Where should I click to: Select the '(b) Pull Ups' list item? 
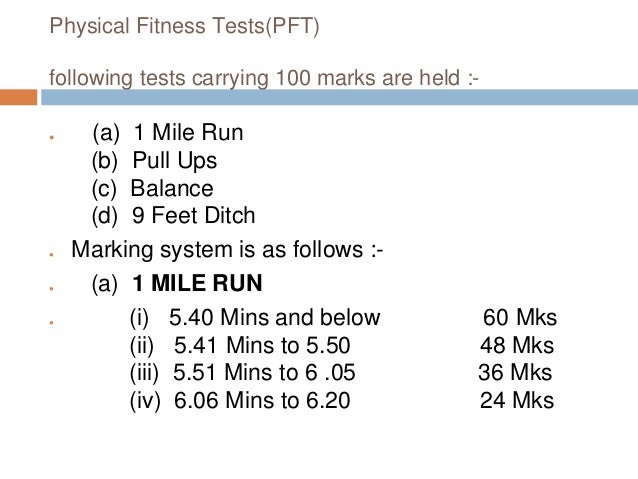(x=154, y=161)
